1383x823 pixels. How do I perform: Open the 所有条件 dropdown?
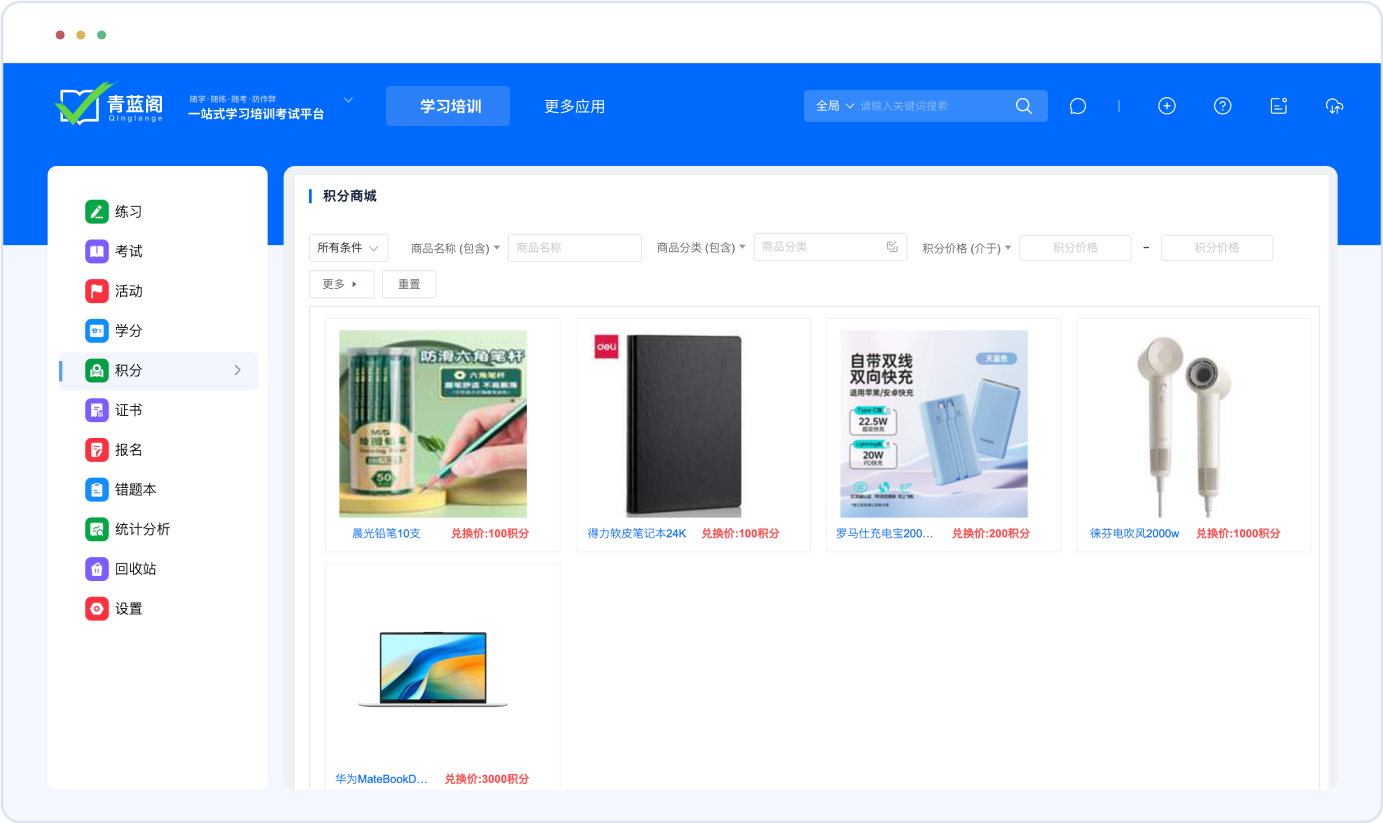pos(348,248)
